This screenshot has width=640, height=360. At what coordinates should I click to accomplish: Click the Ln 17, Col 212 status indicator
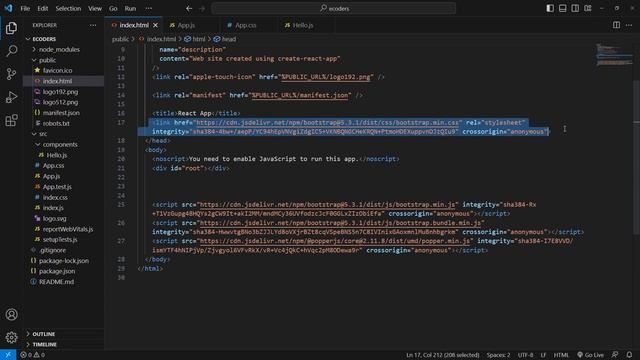pos(442,355)
